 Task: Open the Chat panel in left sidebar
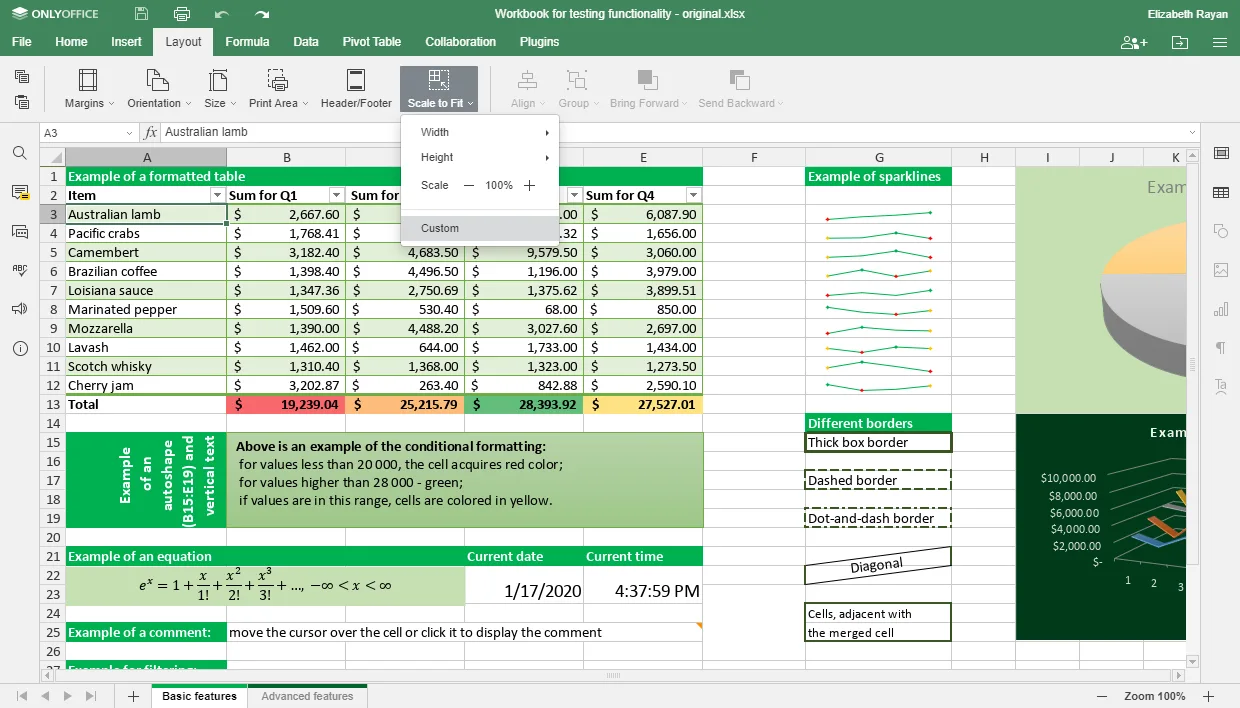click(x=20, y=231)
